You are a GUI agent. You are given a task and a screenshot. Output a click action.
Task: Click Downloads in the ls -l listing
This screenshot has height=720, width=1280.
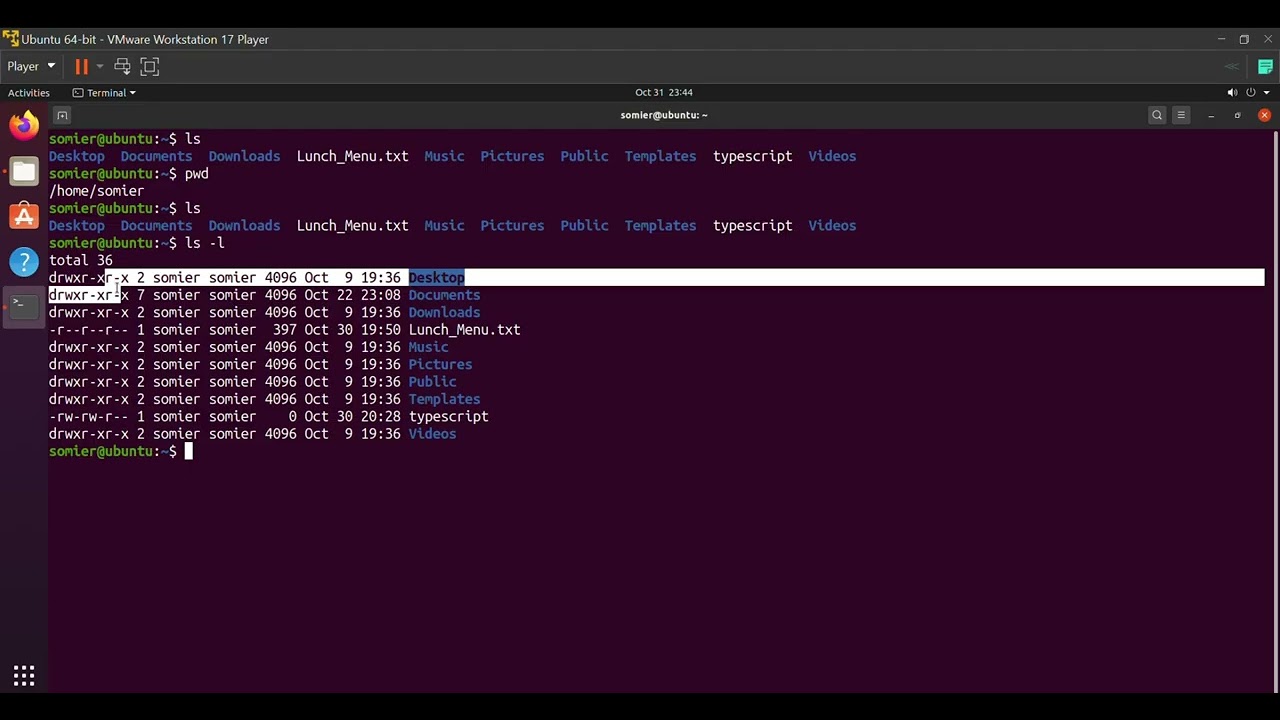tap(444, 312)
